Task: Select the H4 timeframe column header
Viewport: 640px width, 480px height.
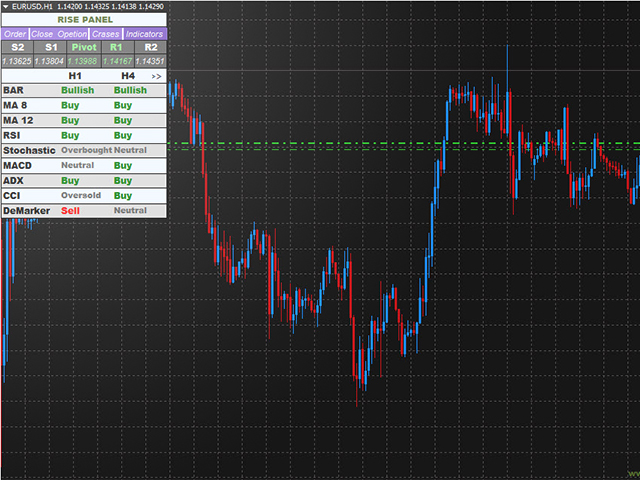Action: coord(128,76)
